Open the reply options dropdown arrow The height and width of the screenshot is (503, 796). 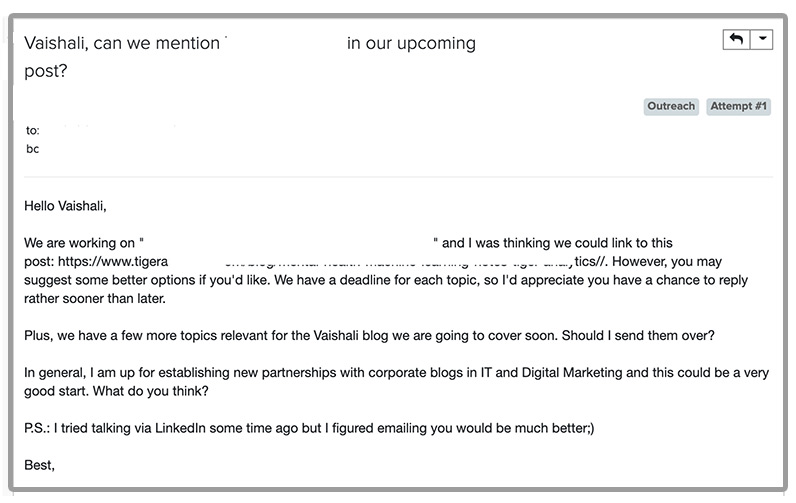(761, 39)
